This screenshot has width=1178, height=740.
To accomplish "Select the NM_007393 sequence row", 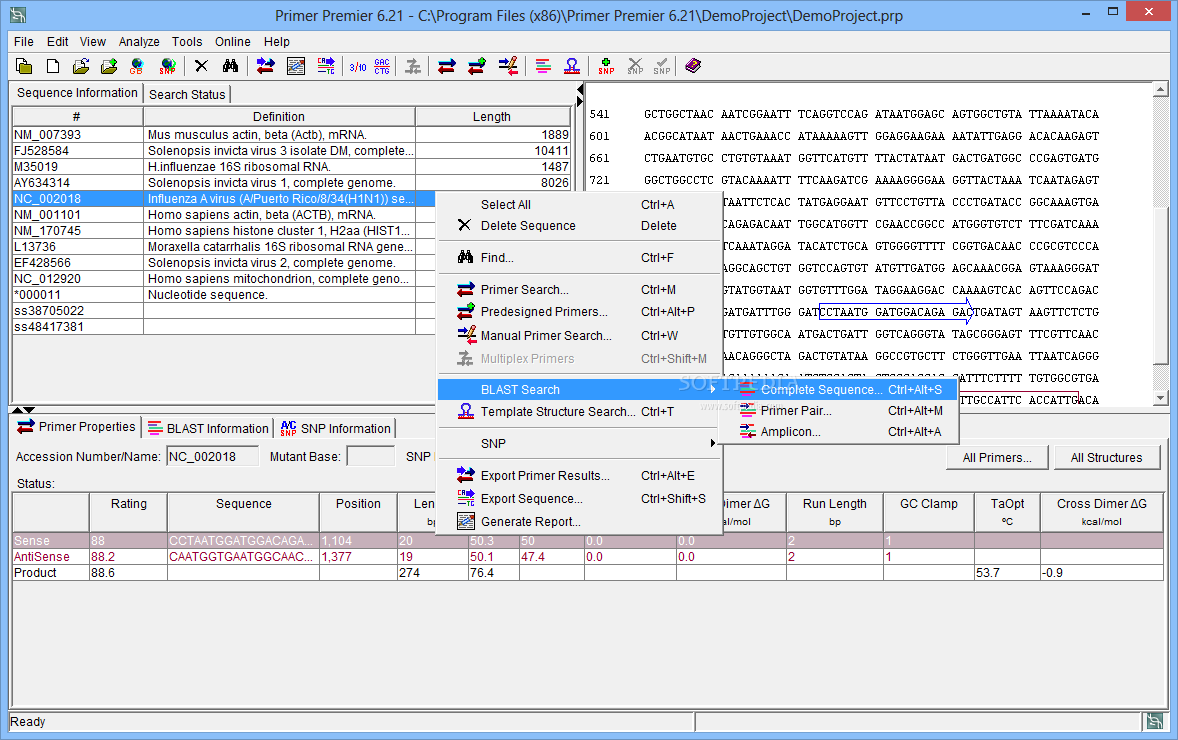I will coord(291,134).
